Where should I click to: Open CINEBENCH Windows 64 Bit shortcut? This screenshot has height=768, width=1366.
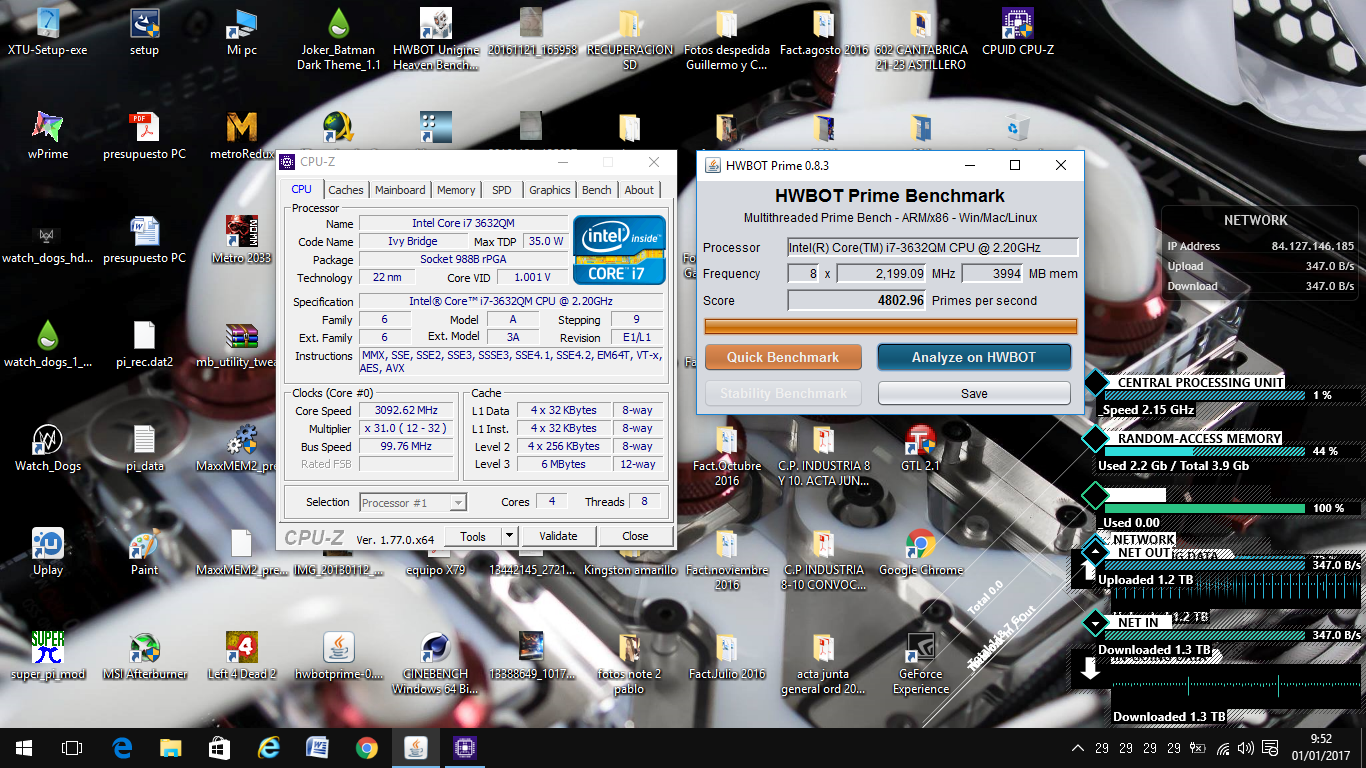[x=435, y=663]
